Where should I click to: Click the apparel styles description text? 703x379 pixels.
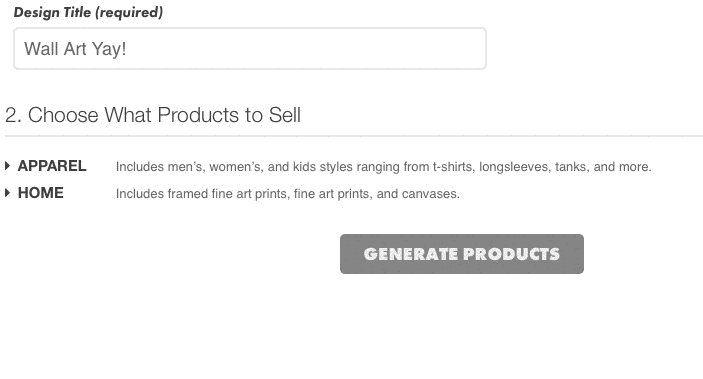point(383,167)
